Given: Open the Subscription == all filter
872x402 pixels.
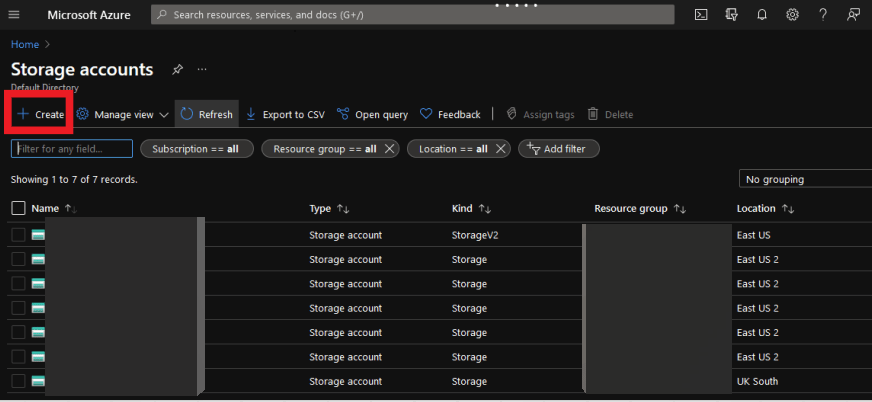Looking at the screenshot, I should pyautogui.click(x=197, y=149).
